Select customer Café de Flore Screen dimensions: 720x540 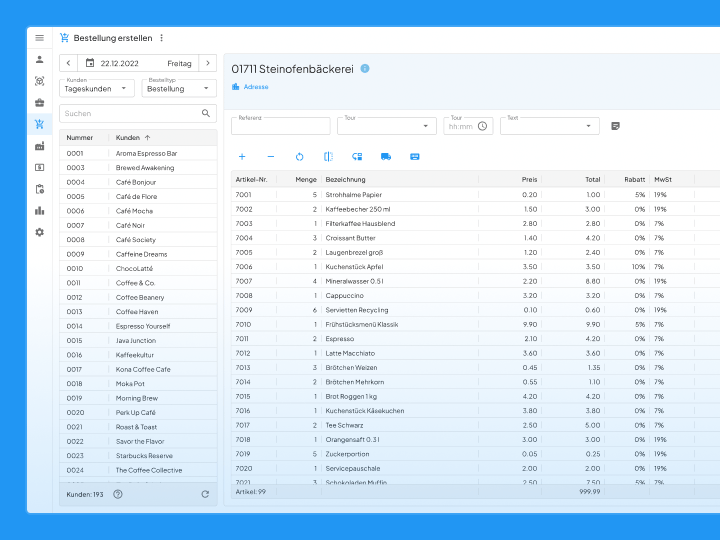click(138, 197)
